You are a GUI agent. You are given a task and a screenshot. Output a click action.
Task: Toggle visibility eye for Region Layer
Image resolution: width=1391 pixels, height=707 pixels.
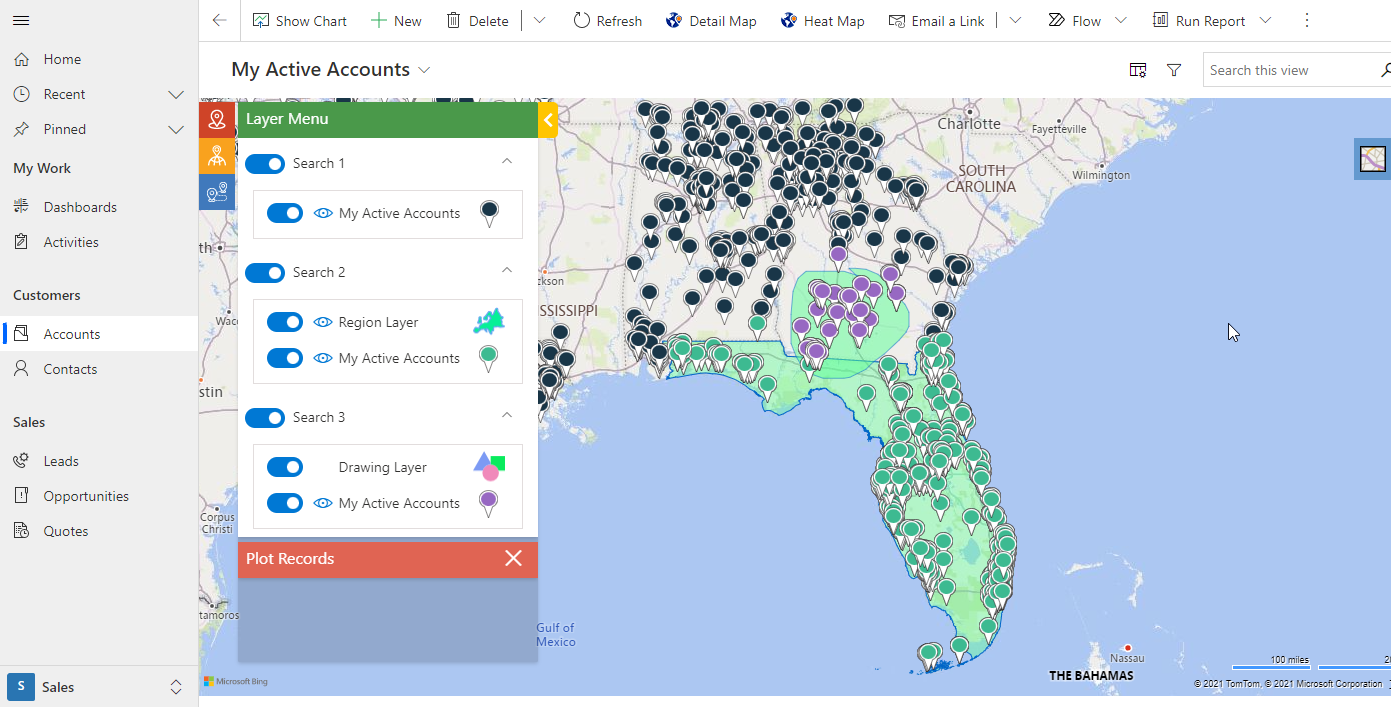322,321
